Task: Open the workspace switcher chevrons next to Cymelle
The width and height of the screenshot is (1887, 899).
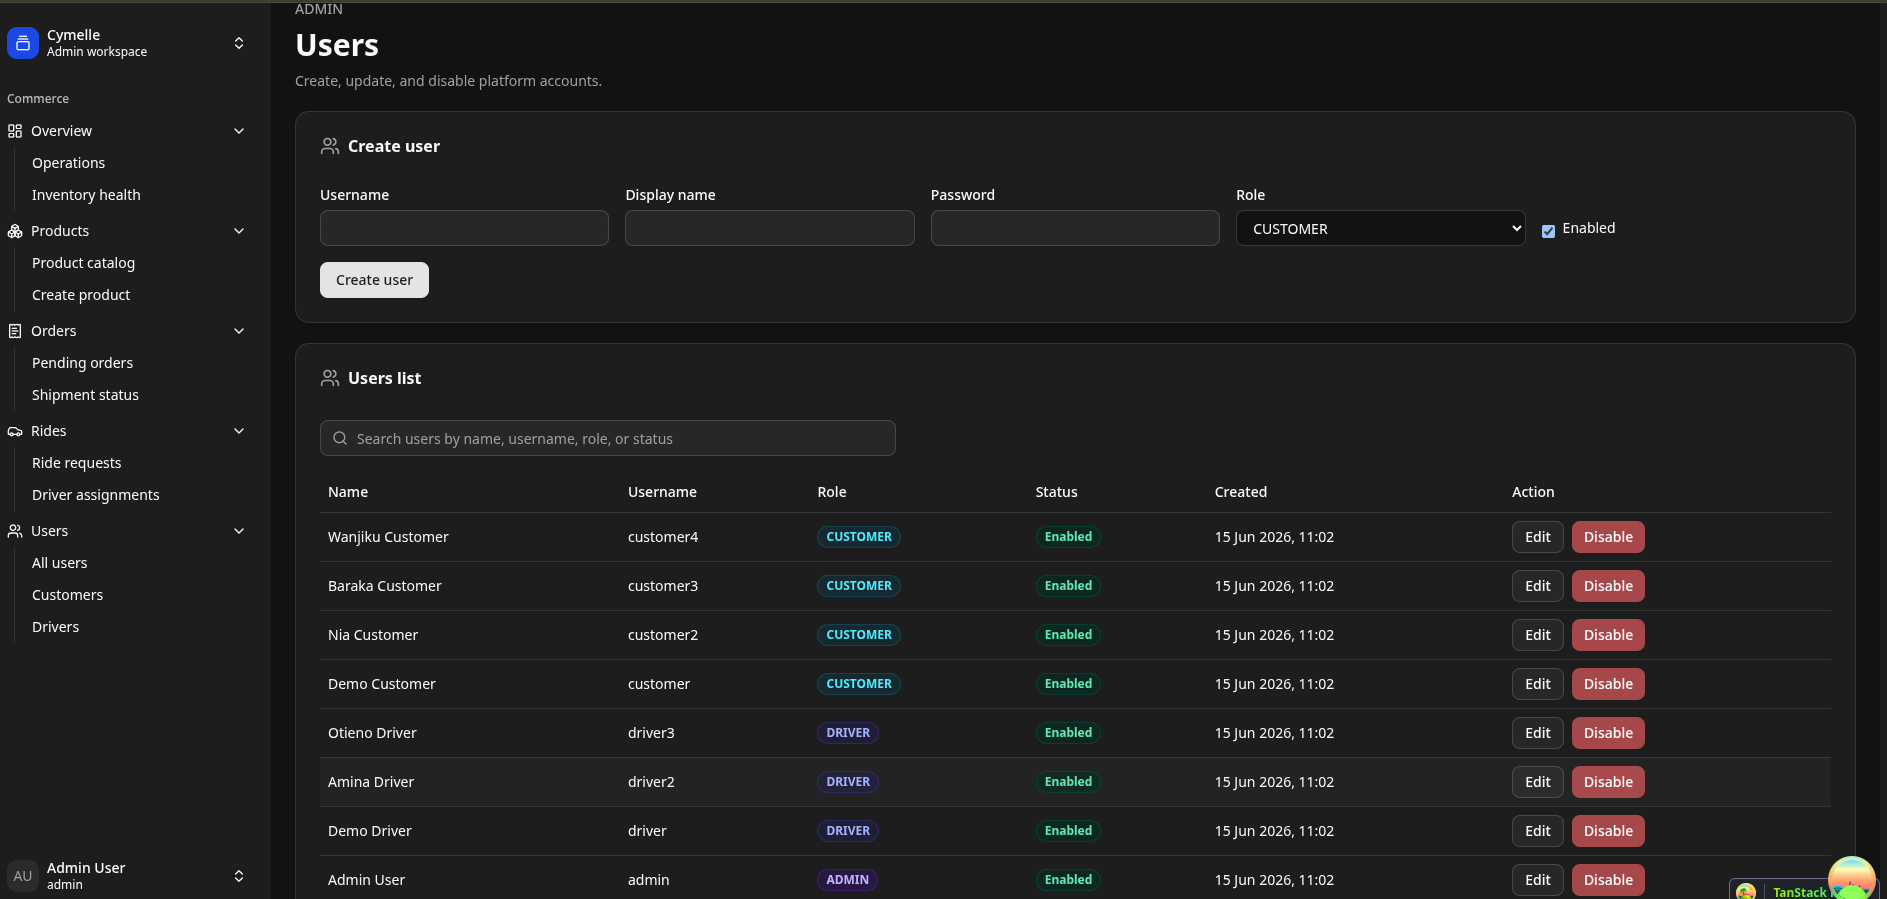Action: (239, 43)
